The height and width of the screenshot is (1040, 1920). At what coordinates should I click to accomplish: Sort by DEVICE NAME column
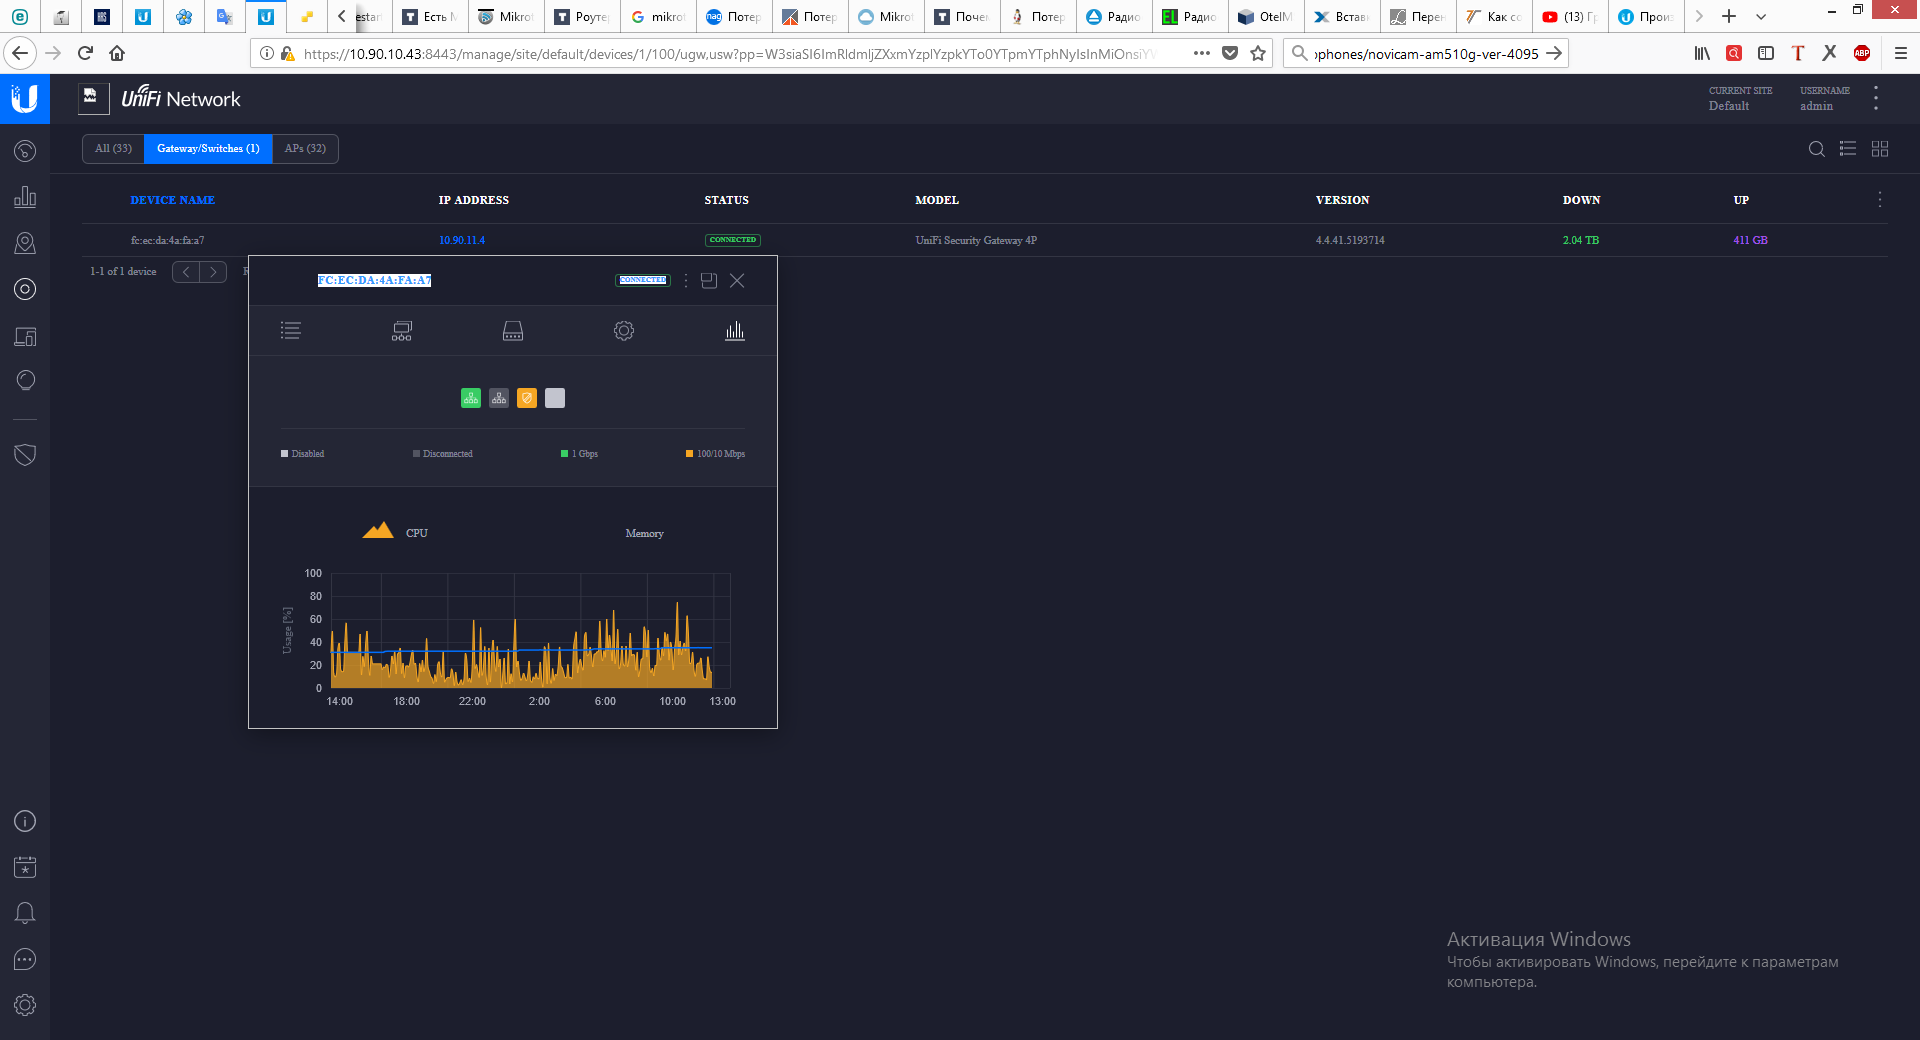coord(173,200)
